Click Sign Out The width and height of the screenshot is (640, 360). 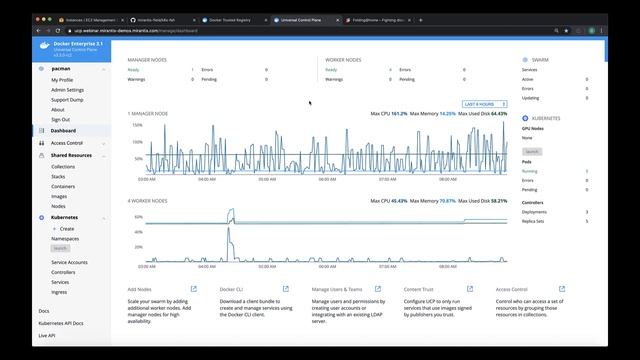tap(60, 120)
